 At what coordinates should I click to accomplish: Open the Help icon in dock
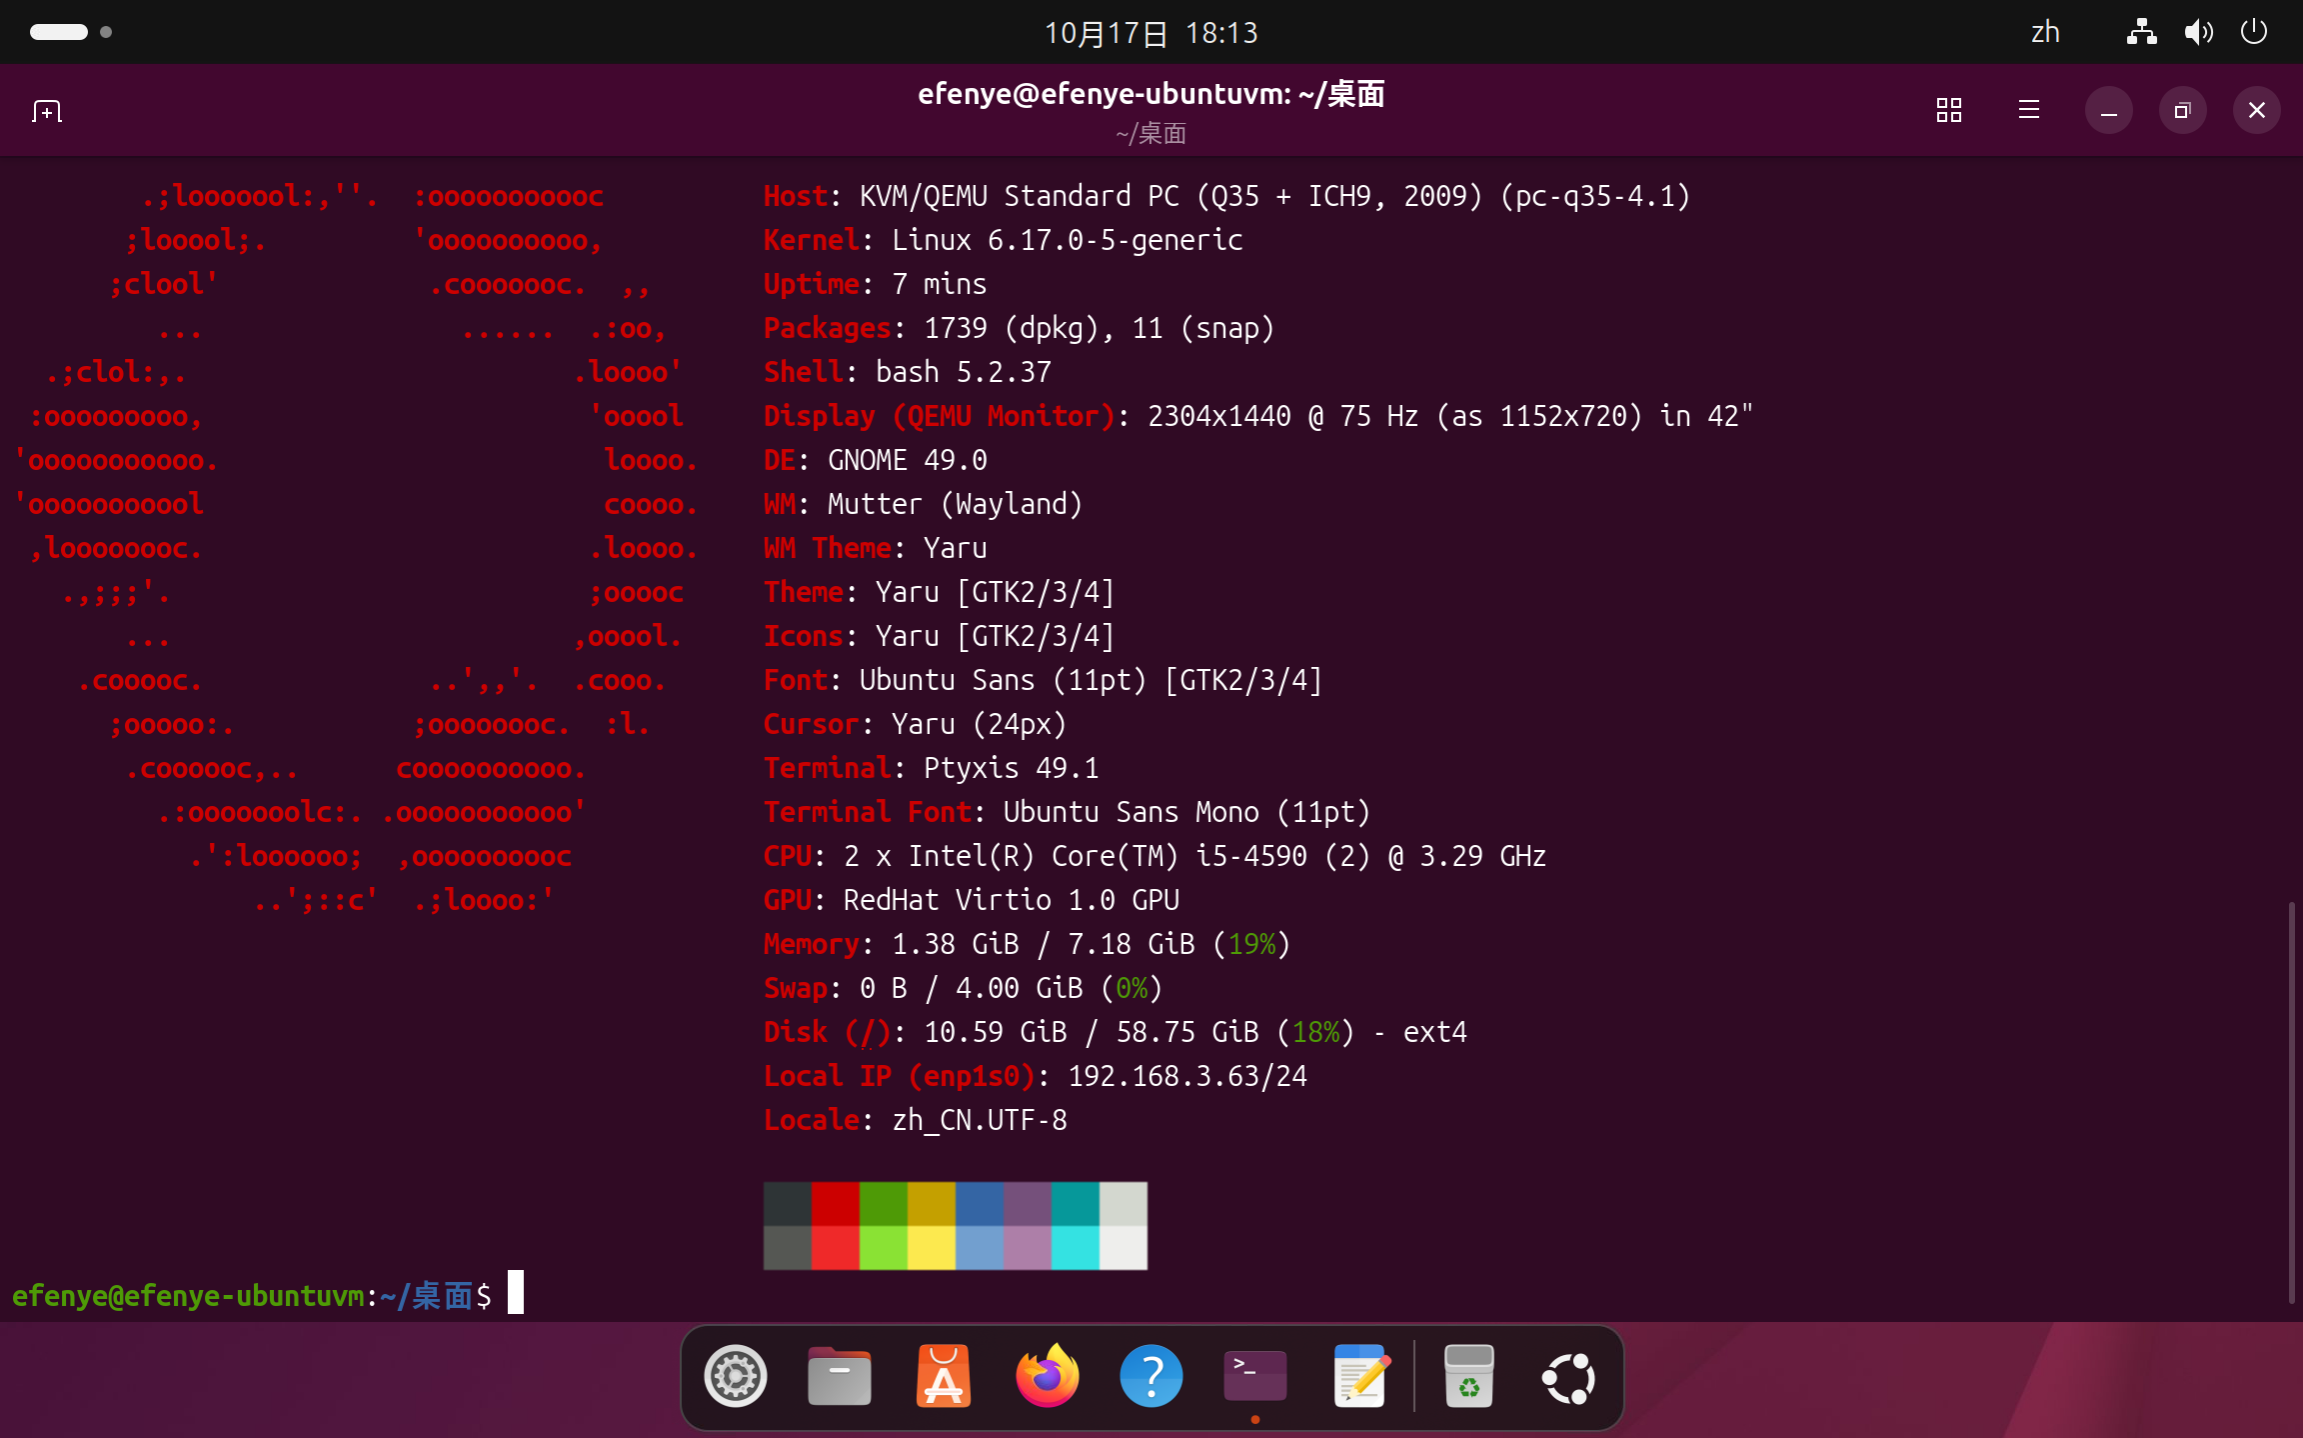pos(1151,1376)
